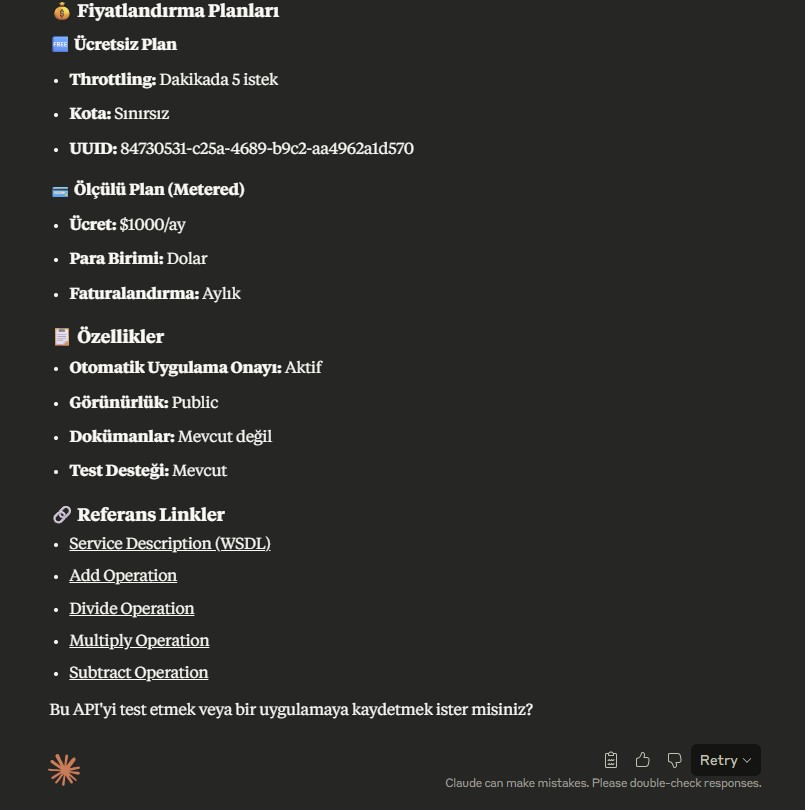Give the response a thumbs up

pyautogui.click(x=643, y=760)
